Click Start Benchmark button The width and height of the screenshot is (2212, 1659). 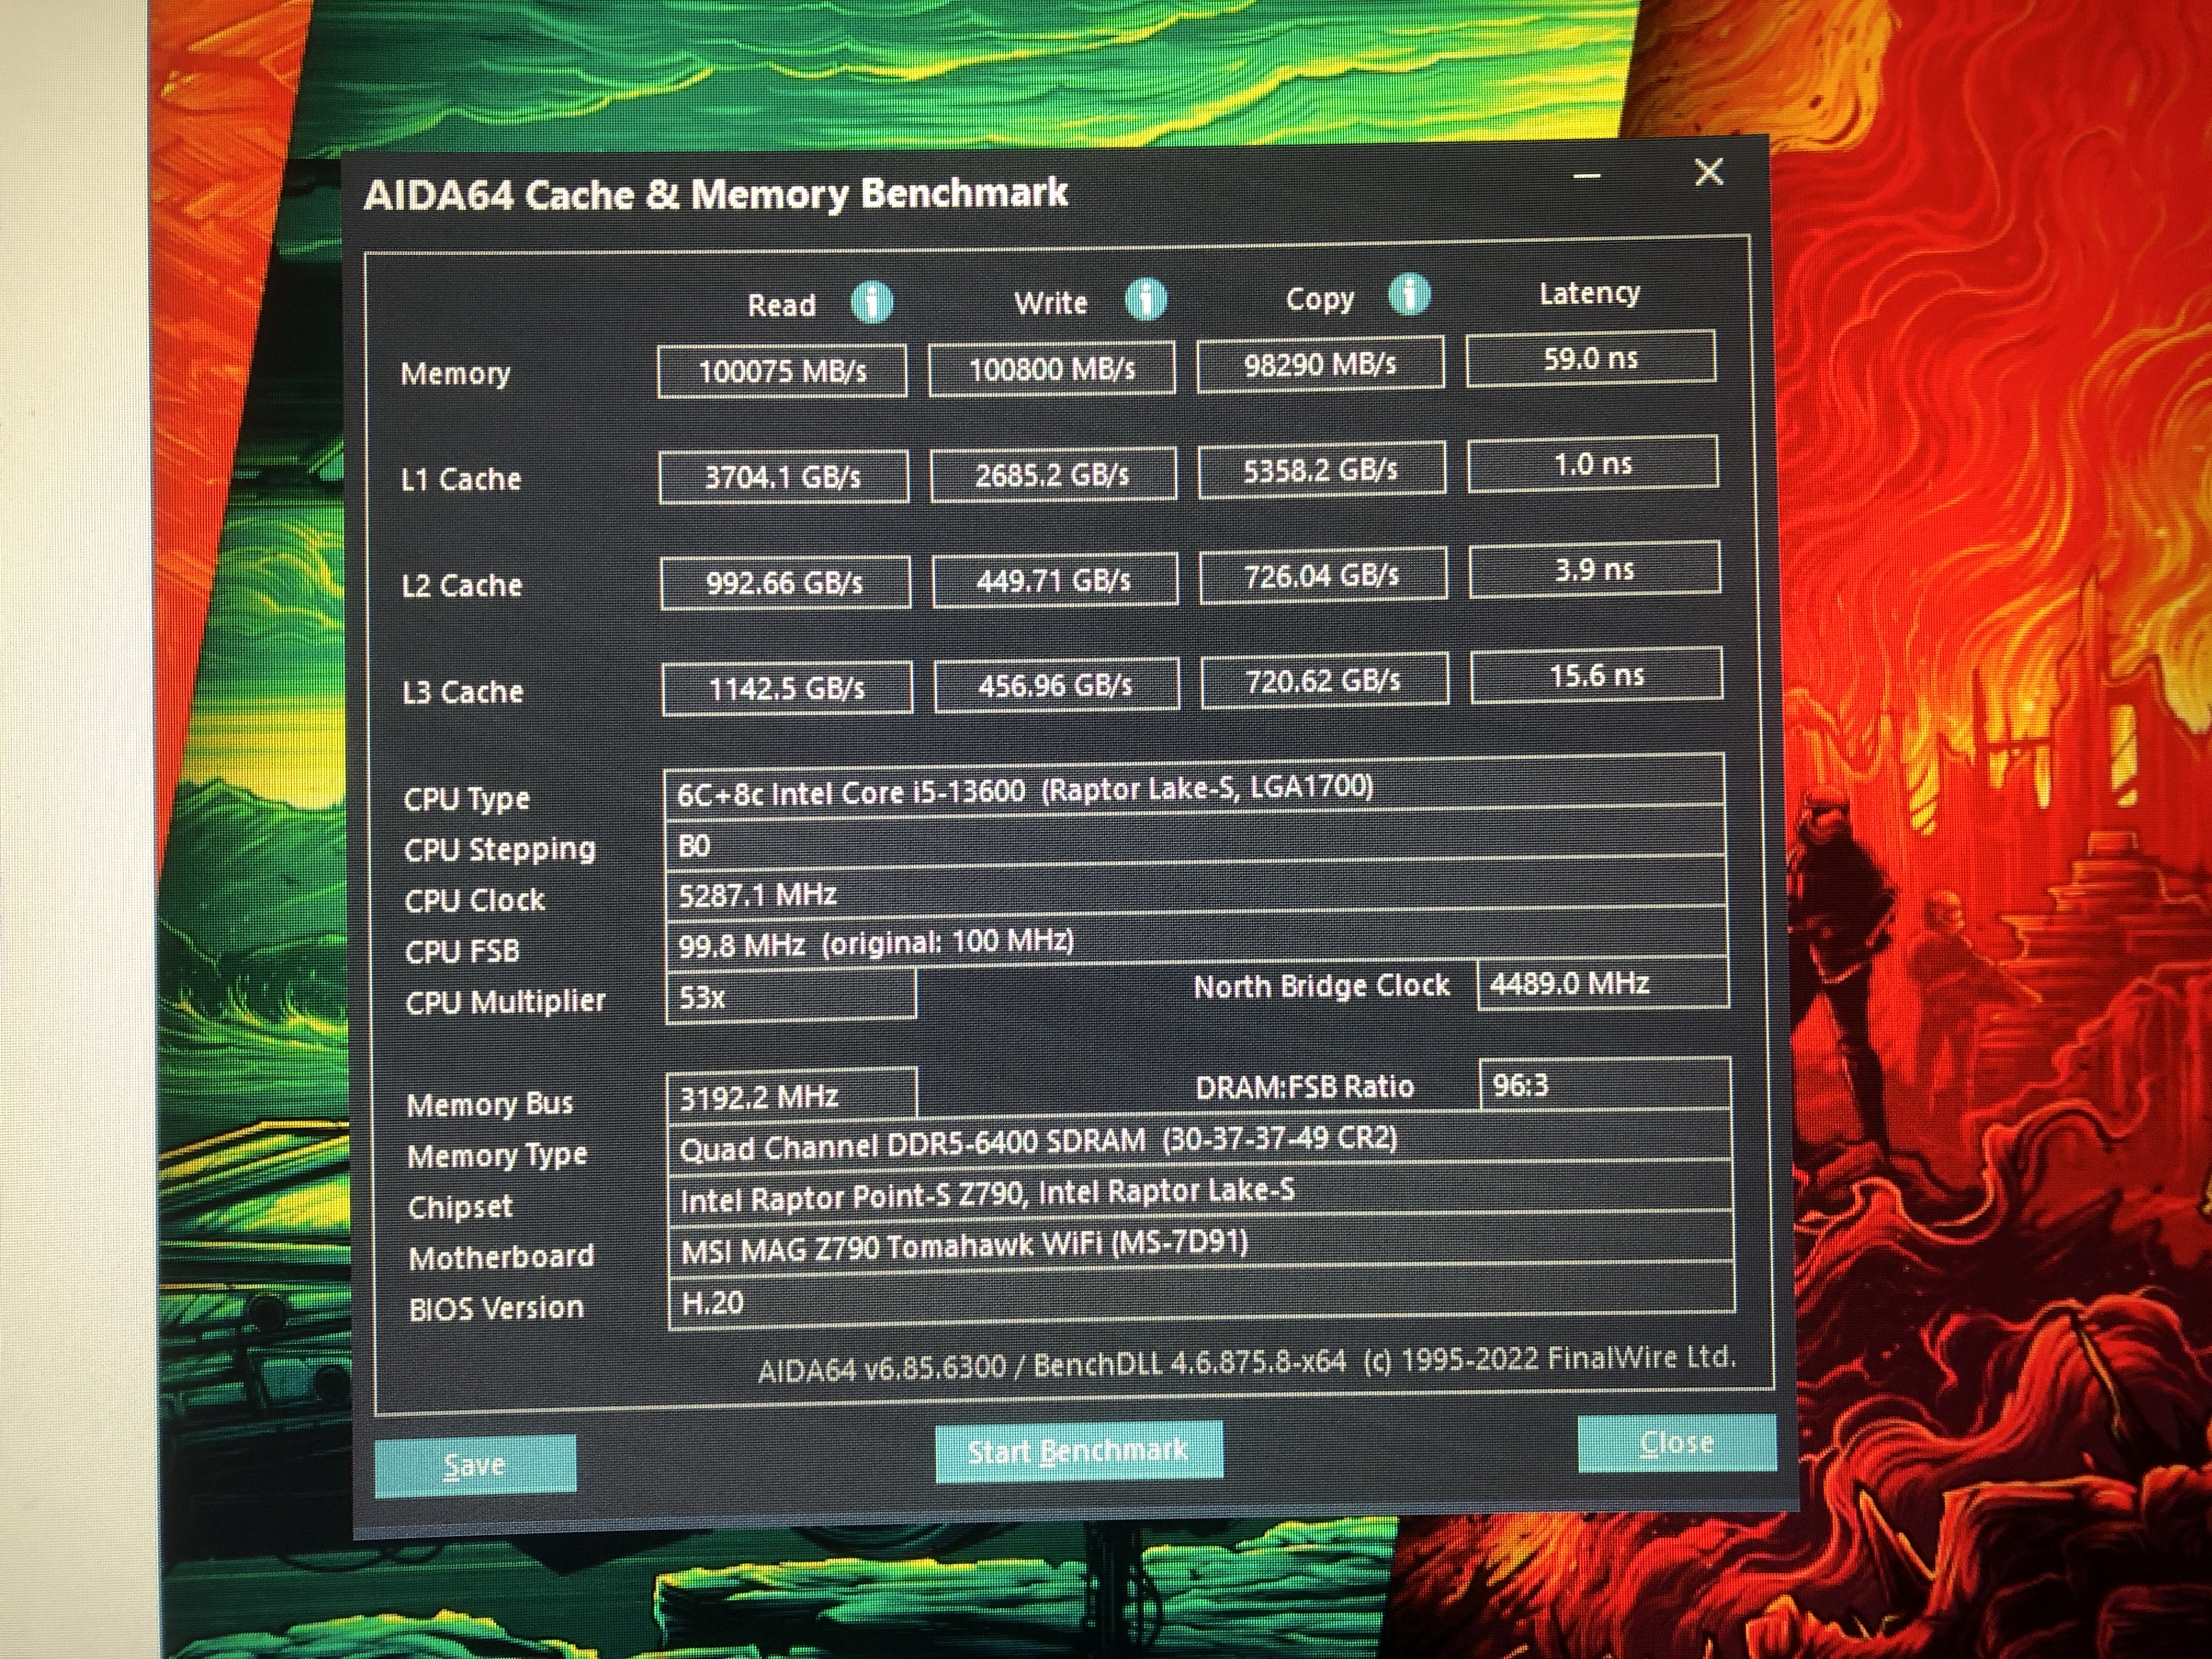(x=1079, y=1450)
